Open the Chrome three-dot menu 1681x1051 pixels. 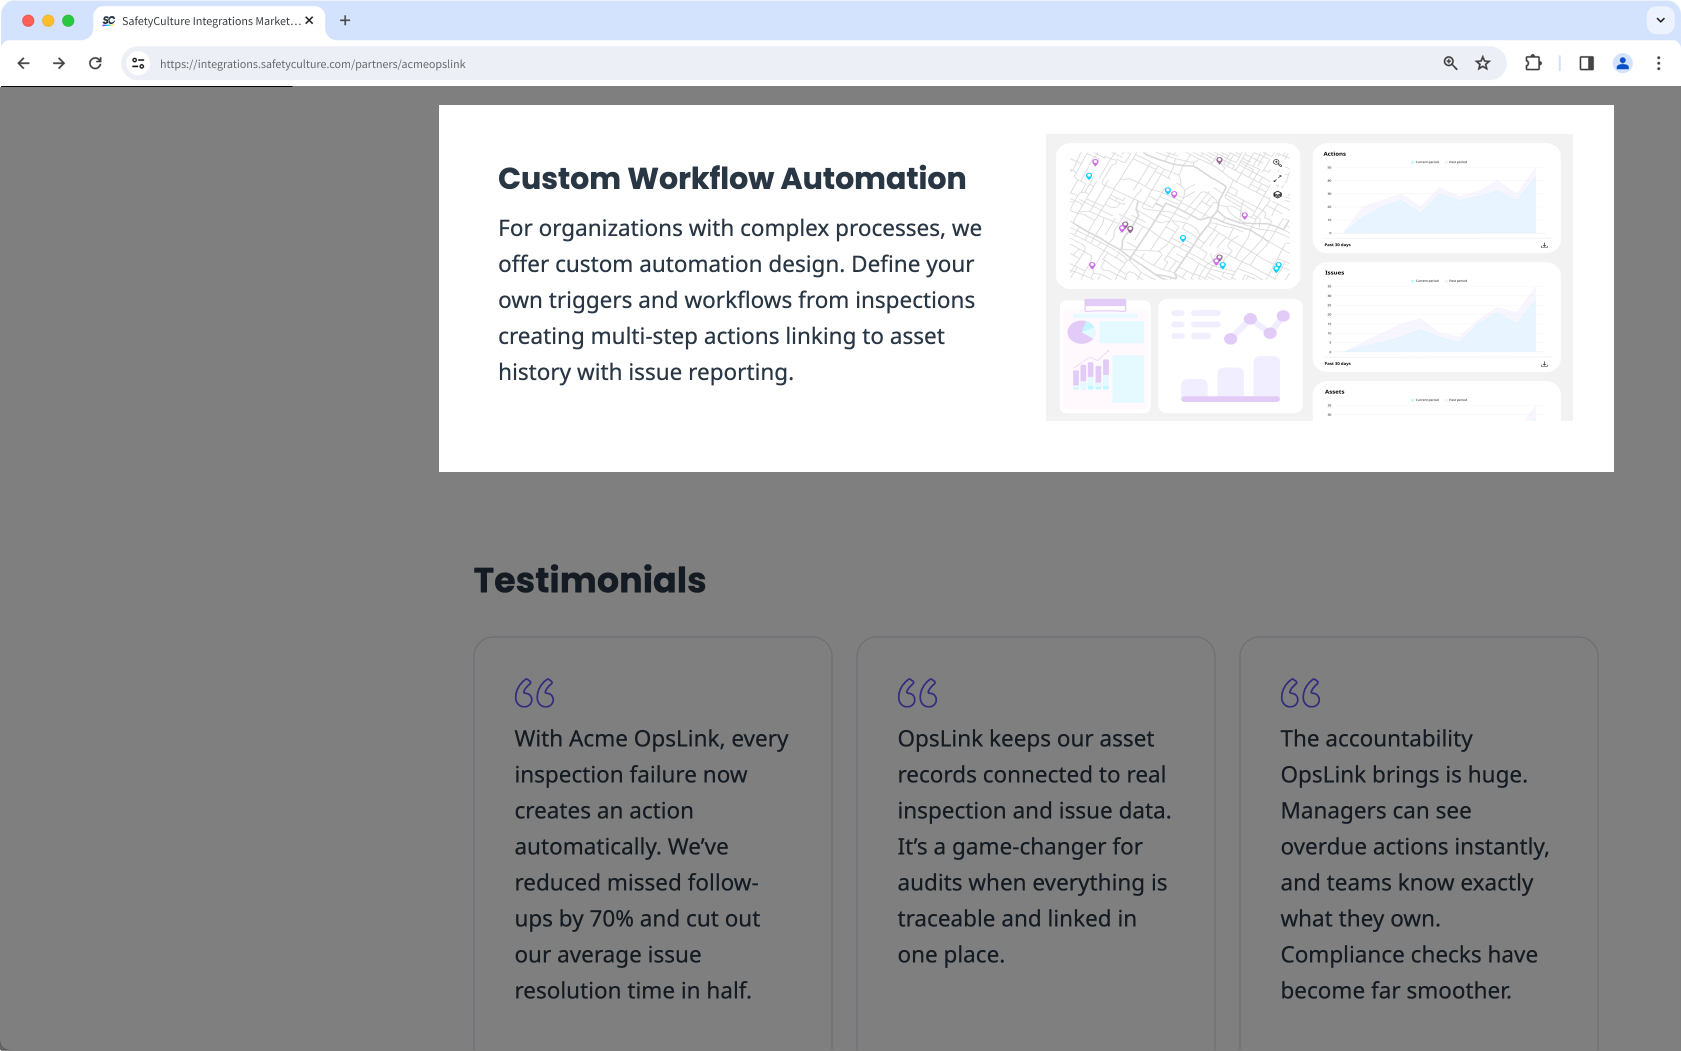point(1658,63)
